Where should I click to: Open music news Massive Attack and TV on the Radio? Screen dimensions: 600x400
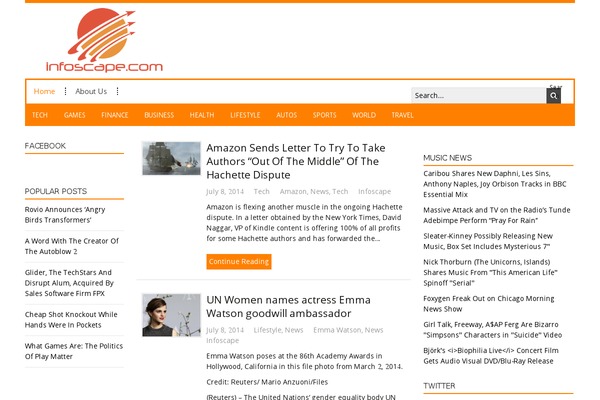497,215
